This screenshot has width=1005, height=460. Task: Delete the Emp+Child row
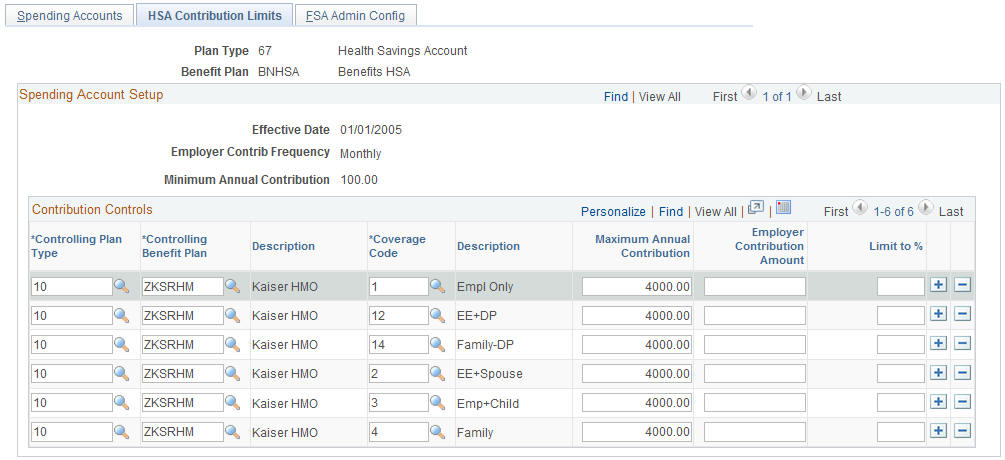[x=962, y=402]
